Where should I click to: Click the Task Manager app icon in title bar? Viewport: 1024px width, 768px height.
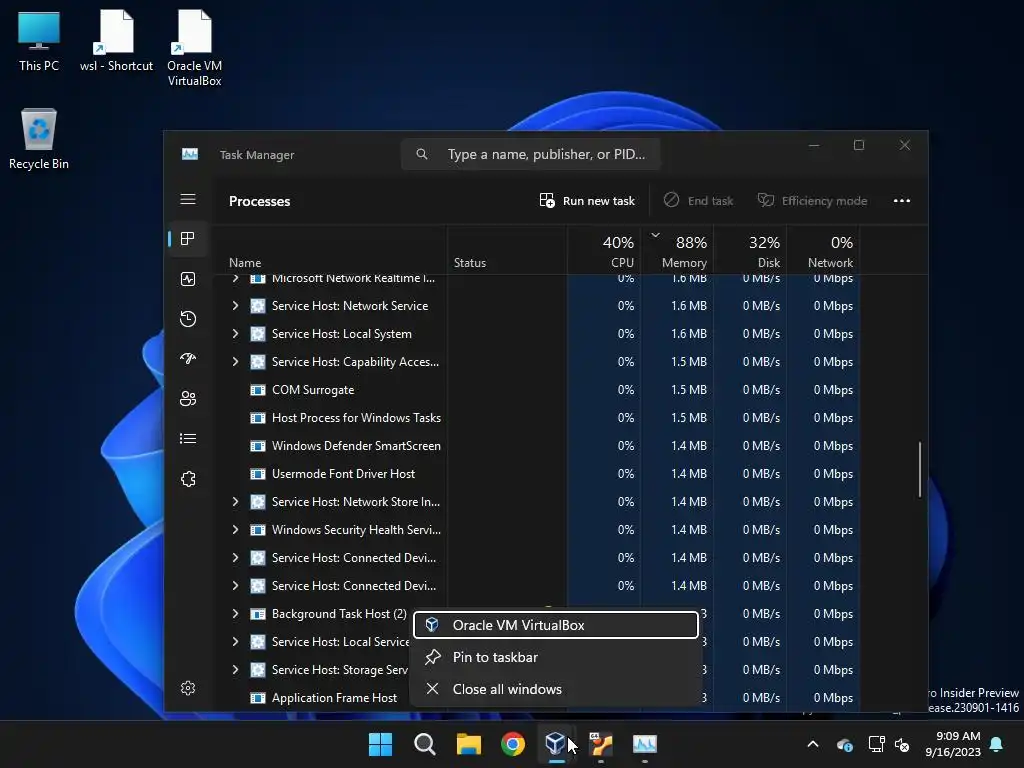pyautogui.click(x=190, y=154)
